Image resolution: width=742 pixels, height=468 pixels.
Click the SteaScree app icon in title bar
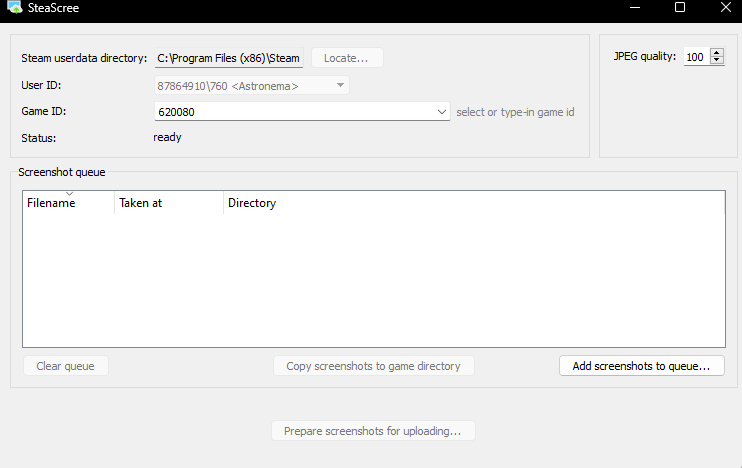14,8
